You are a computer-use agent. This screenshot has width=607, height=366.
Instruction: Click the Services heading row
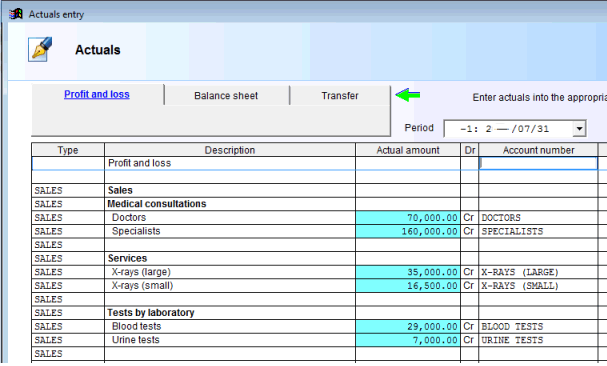pyautogui.click(x=230, y=258)
